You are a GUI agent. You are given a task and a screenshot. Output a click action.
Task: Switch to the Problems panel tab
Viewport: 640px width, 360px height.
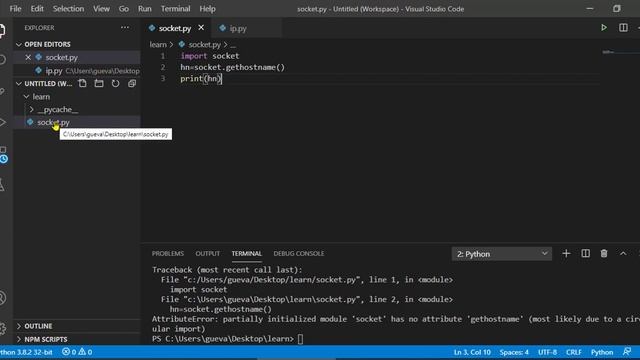click(168, 253)
